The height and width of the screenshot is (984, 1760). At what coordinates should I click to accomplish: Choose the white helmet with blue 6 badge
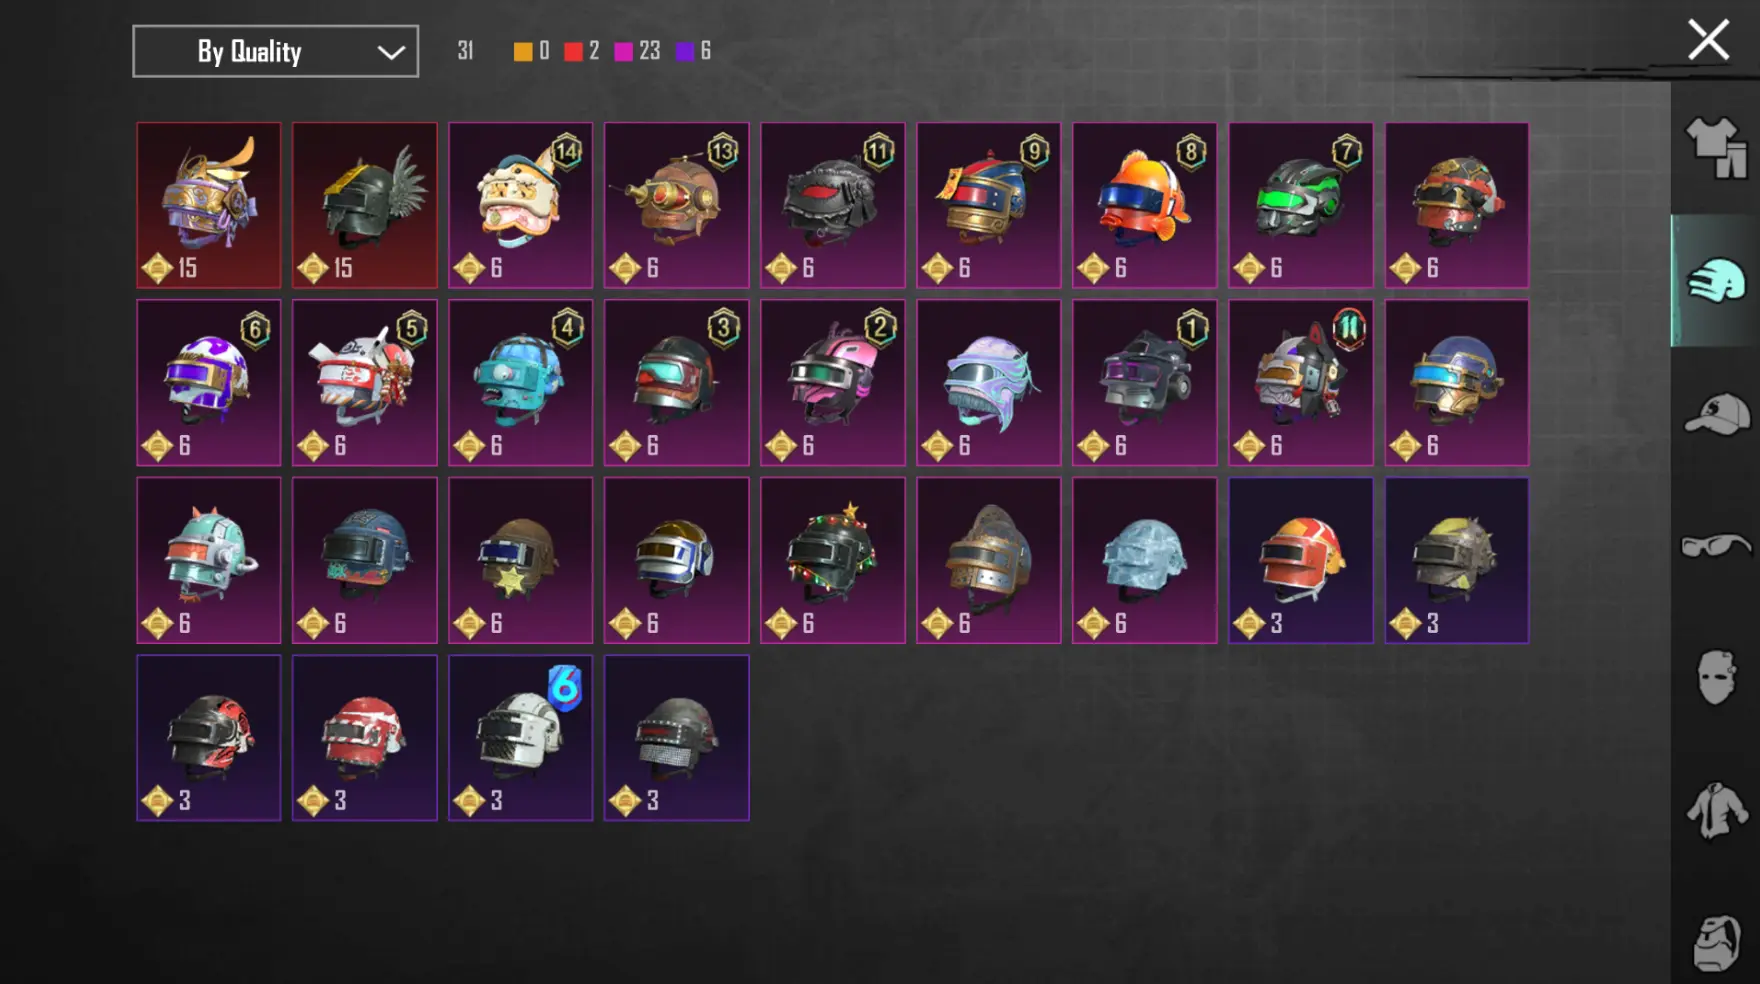tap(521, 738)
